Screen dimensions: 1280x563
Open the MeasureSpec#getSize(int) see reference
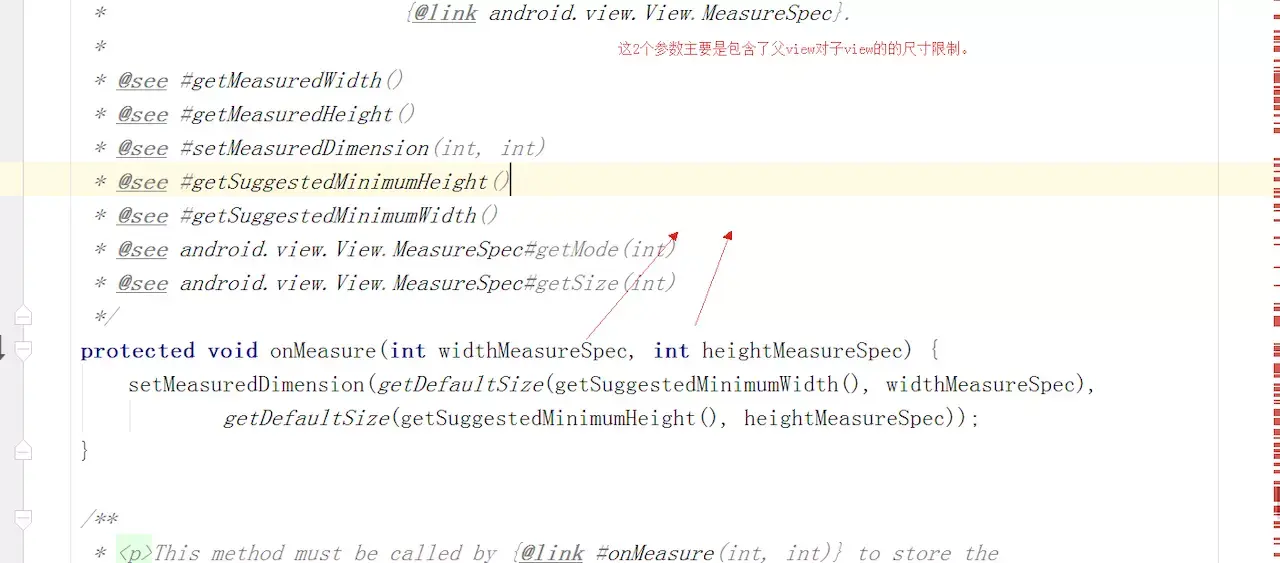coord(428,284)
